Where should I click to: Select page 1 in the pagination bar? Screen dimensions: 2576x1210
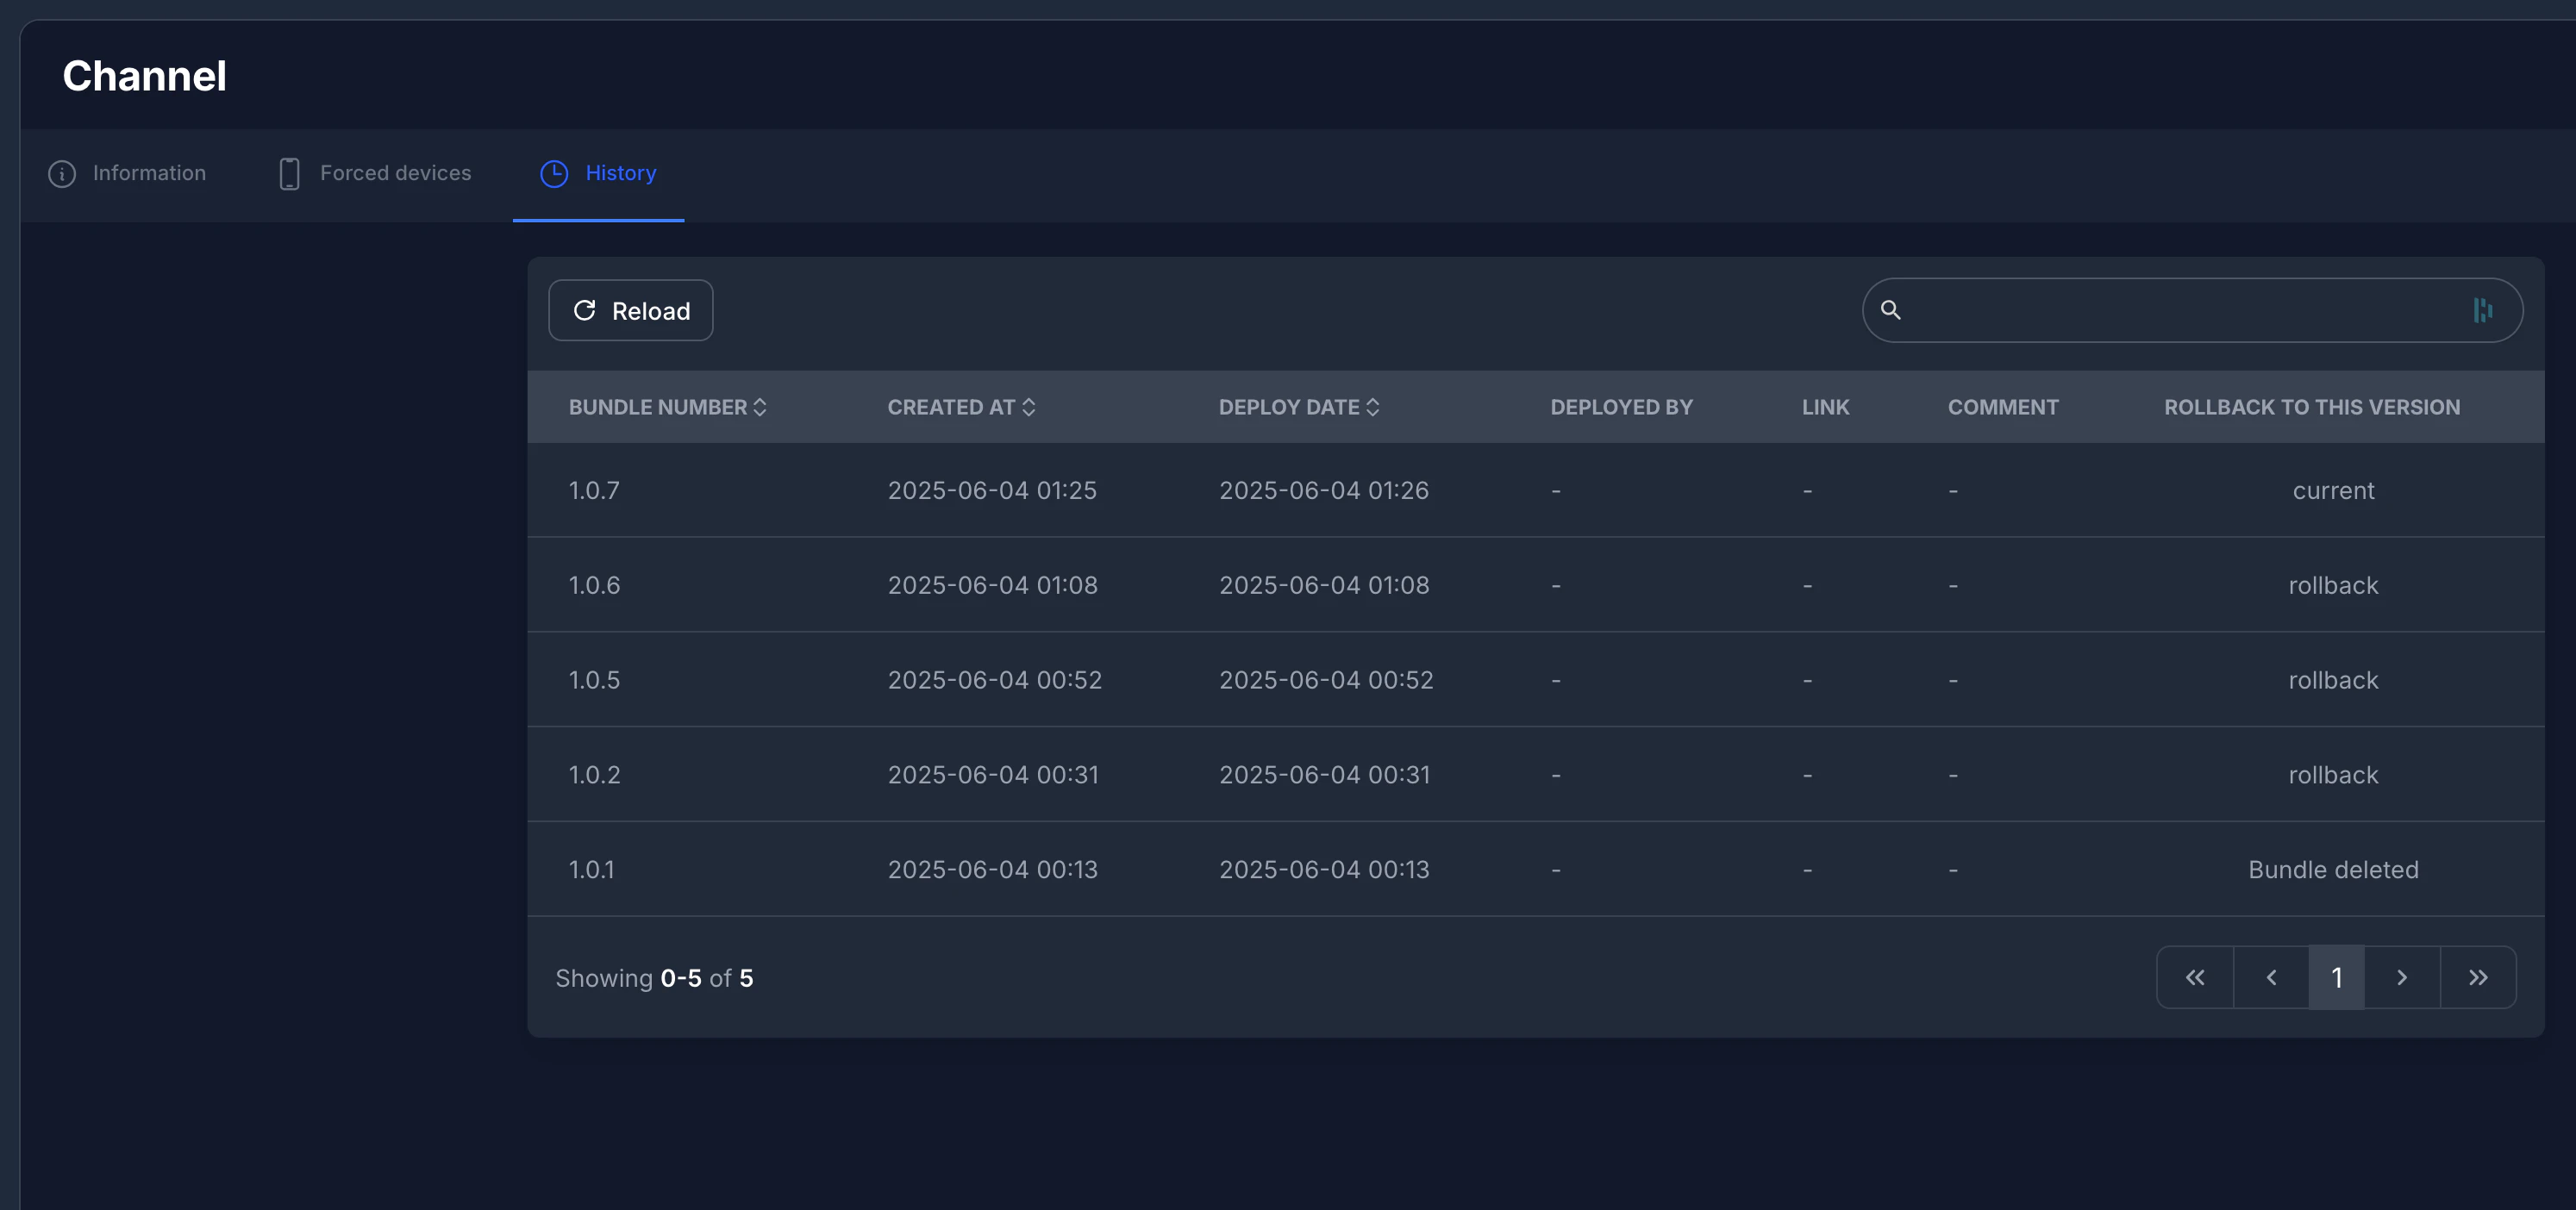[2336, 977]
